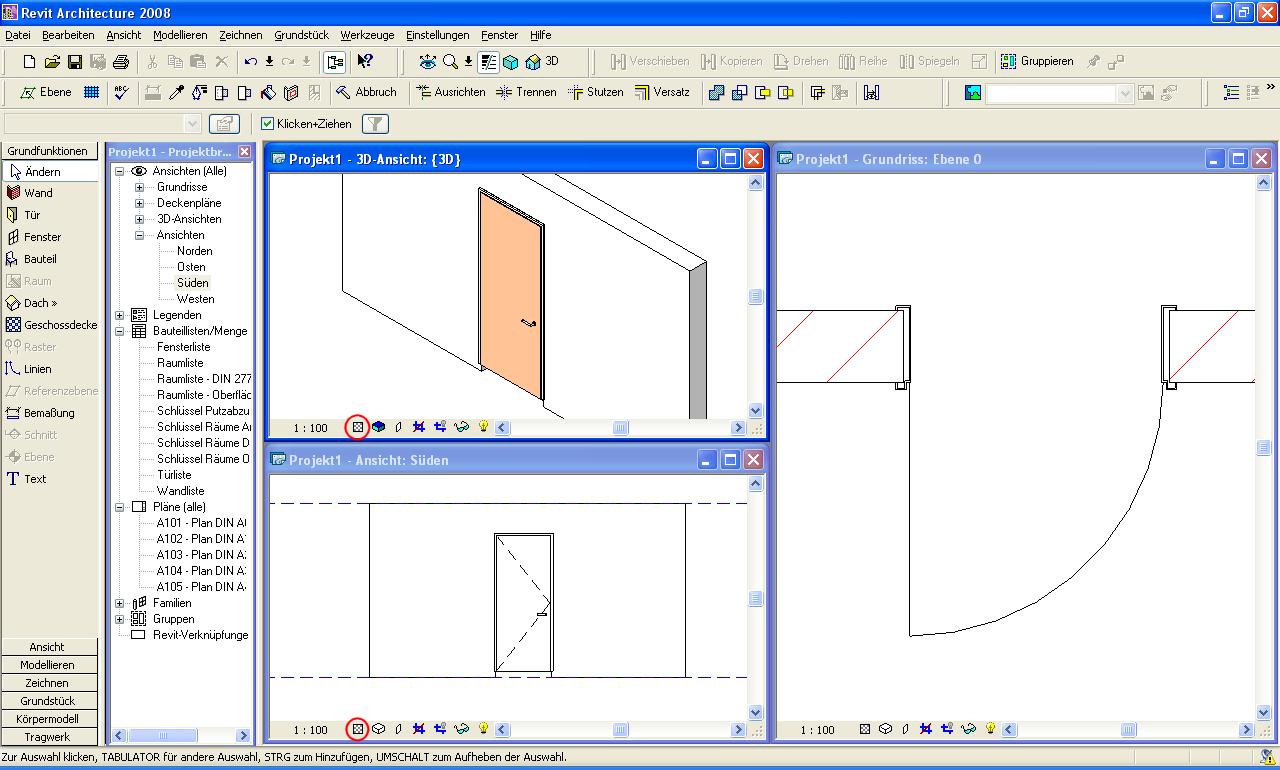Screen dimensions: 1280x770
Task: Click the project browser horizontal scrollbar
Action: (x=181, y=736)
